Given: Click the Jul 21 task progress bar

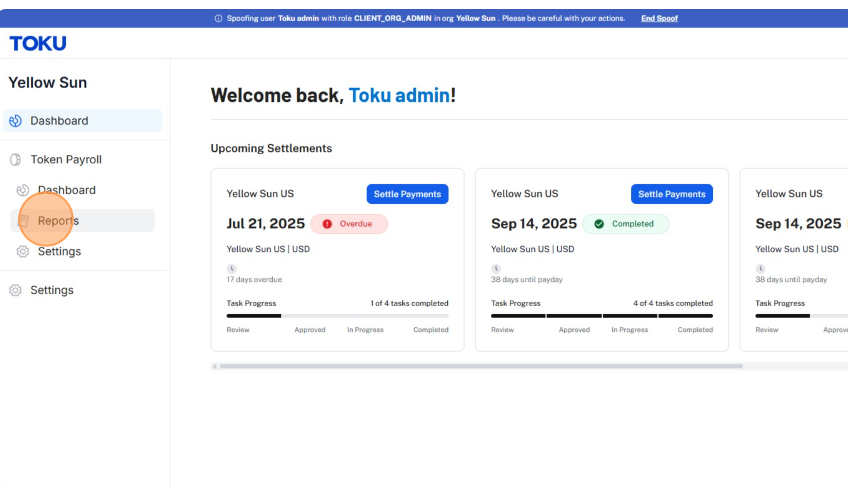Looking at the screenshot, I should coord(337,316).
